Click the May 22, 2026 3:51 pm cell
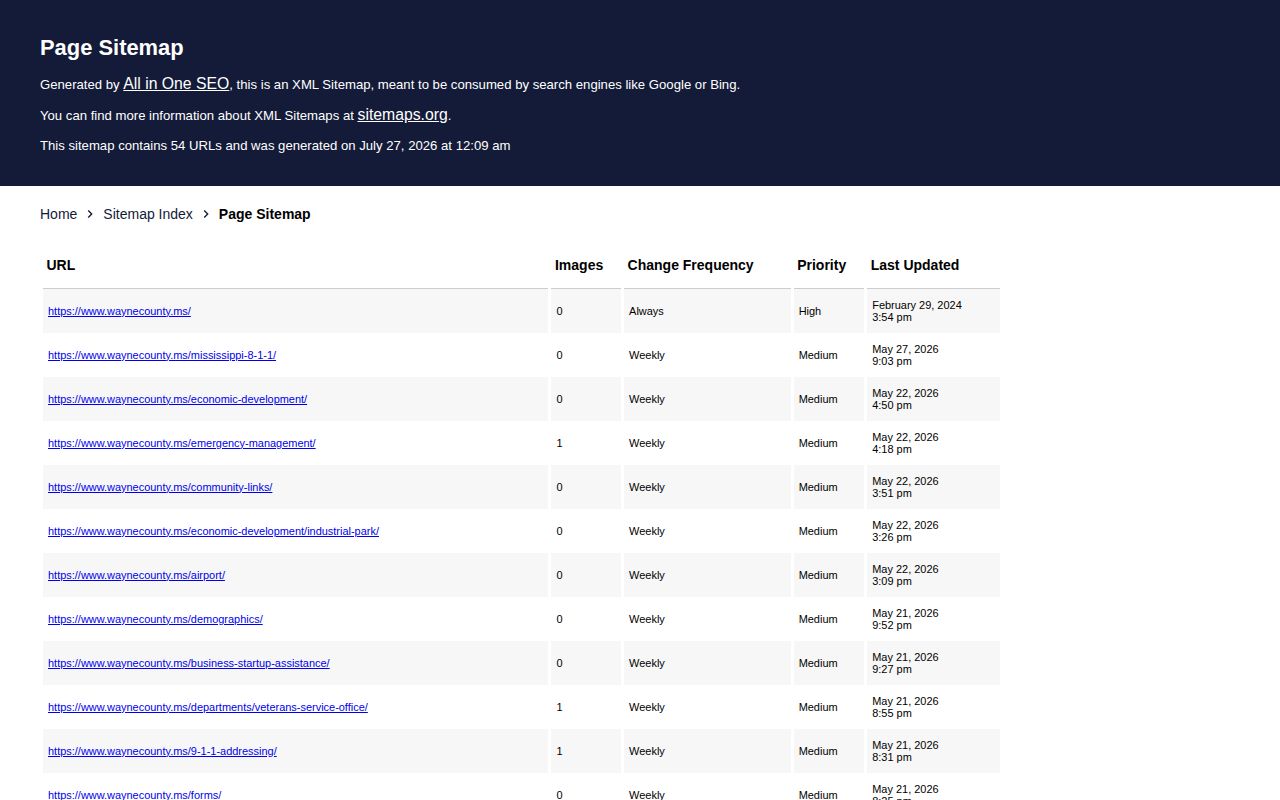This screenshot has height=800, width=1280. click(933, 487)
